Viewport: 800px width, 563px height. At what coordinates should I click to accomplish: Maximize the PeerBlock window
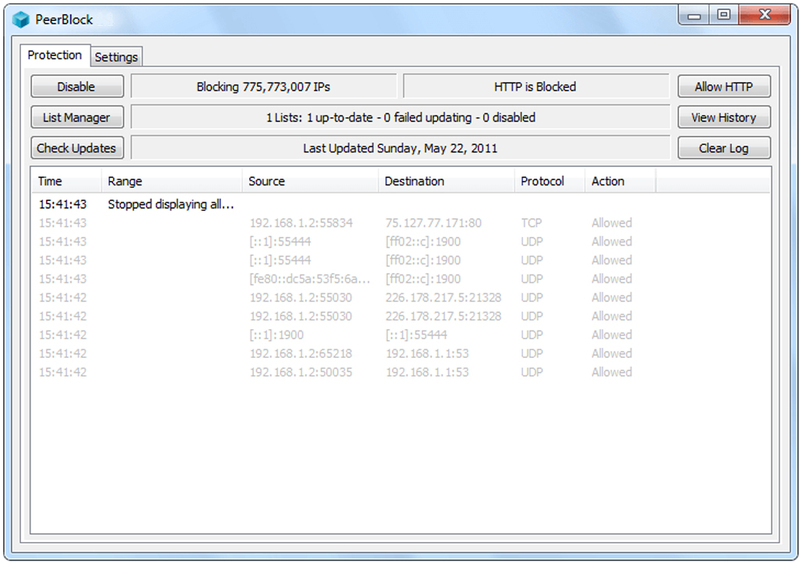point(723,15)
